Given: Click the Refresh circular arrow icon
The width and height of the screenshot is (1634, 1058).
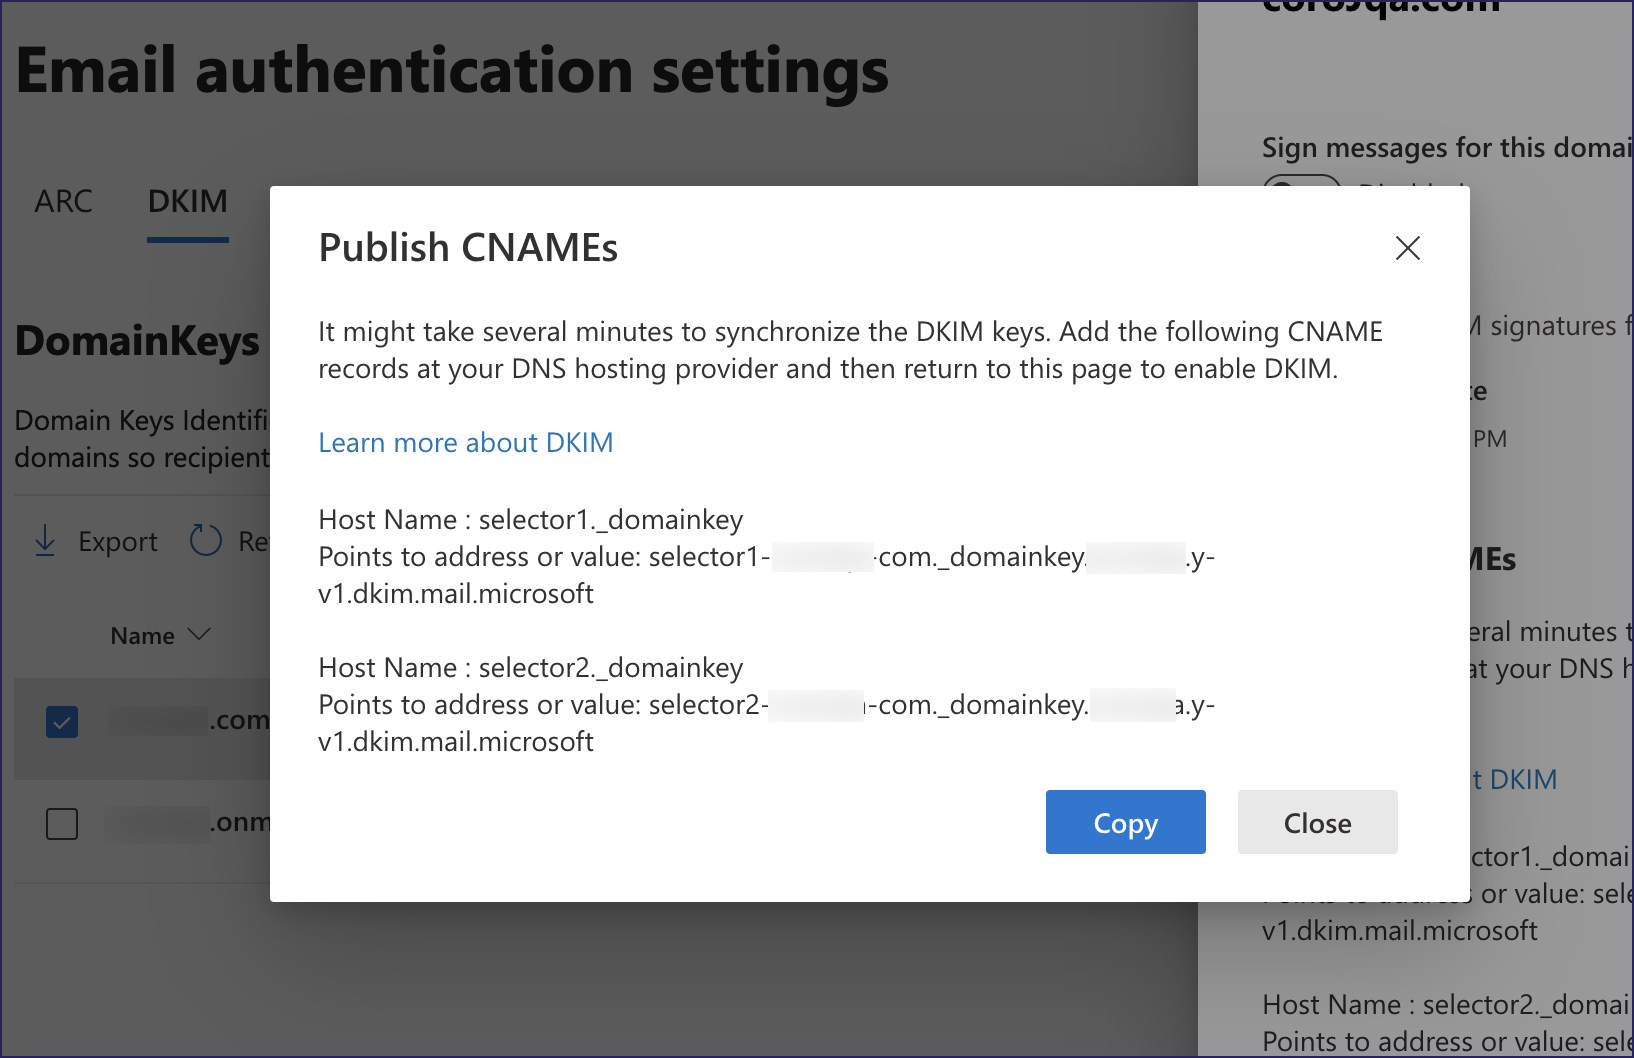Looking at the screenshot, I should 205,540.
